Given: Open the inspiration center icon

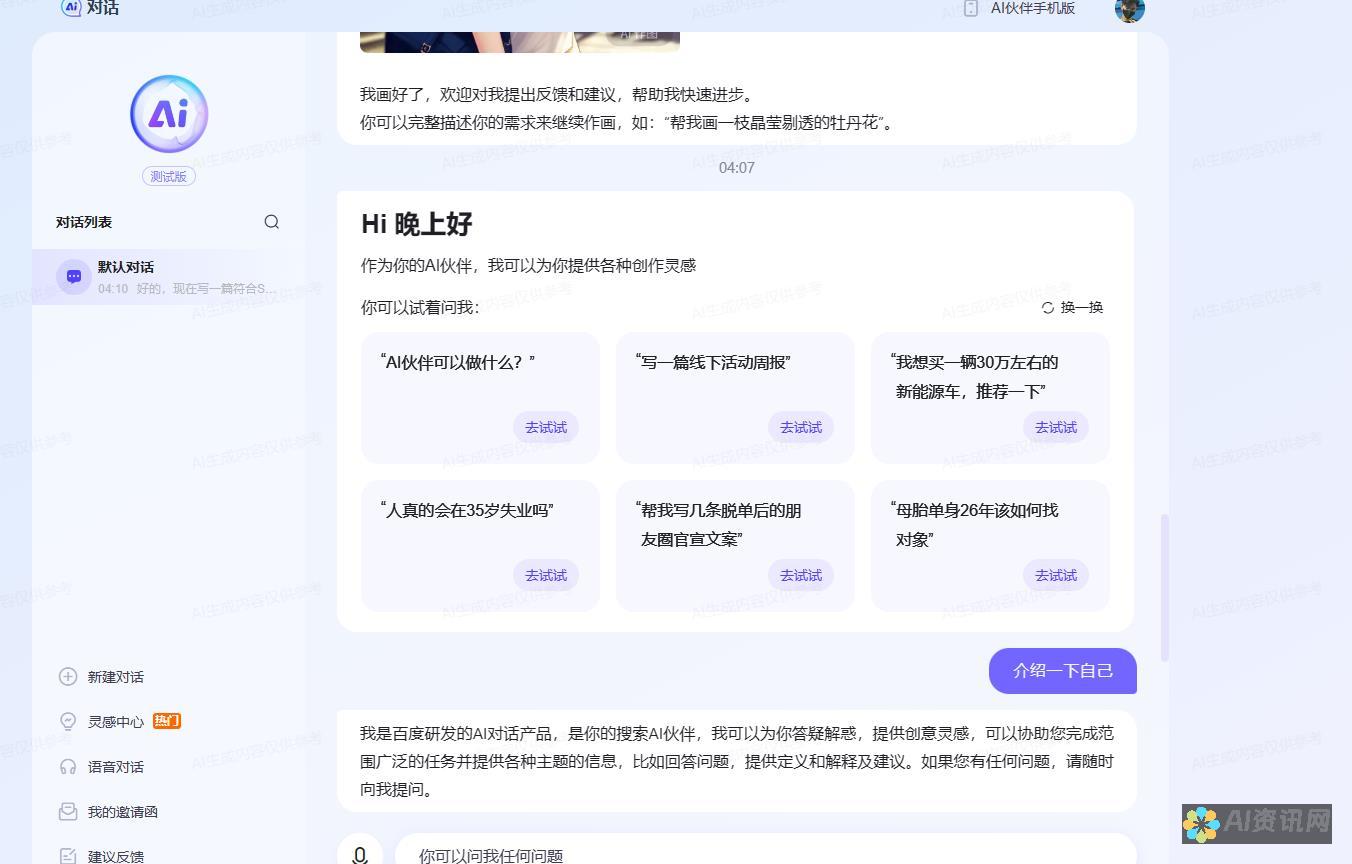Looking at the screenshot, I should (68, 722).
